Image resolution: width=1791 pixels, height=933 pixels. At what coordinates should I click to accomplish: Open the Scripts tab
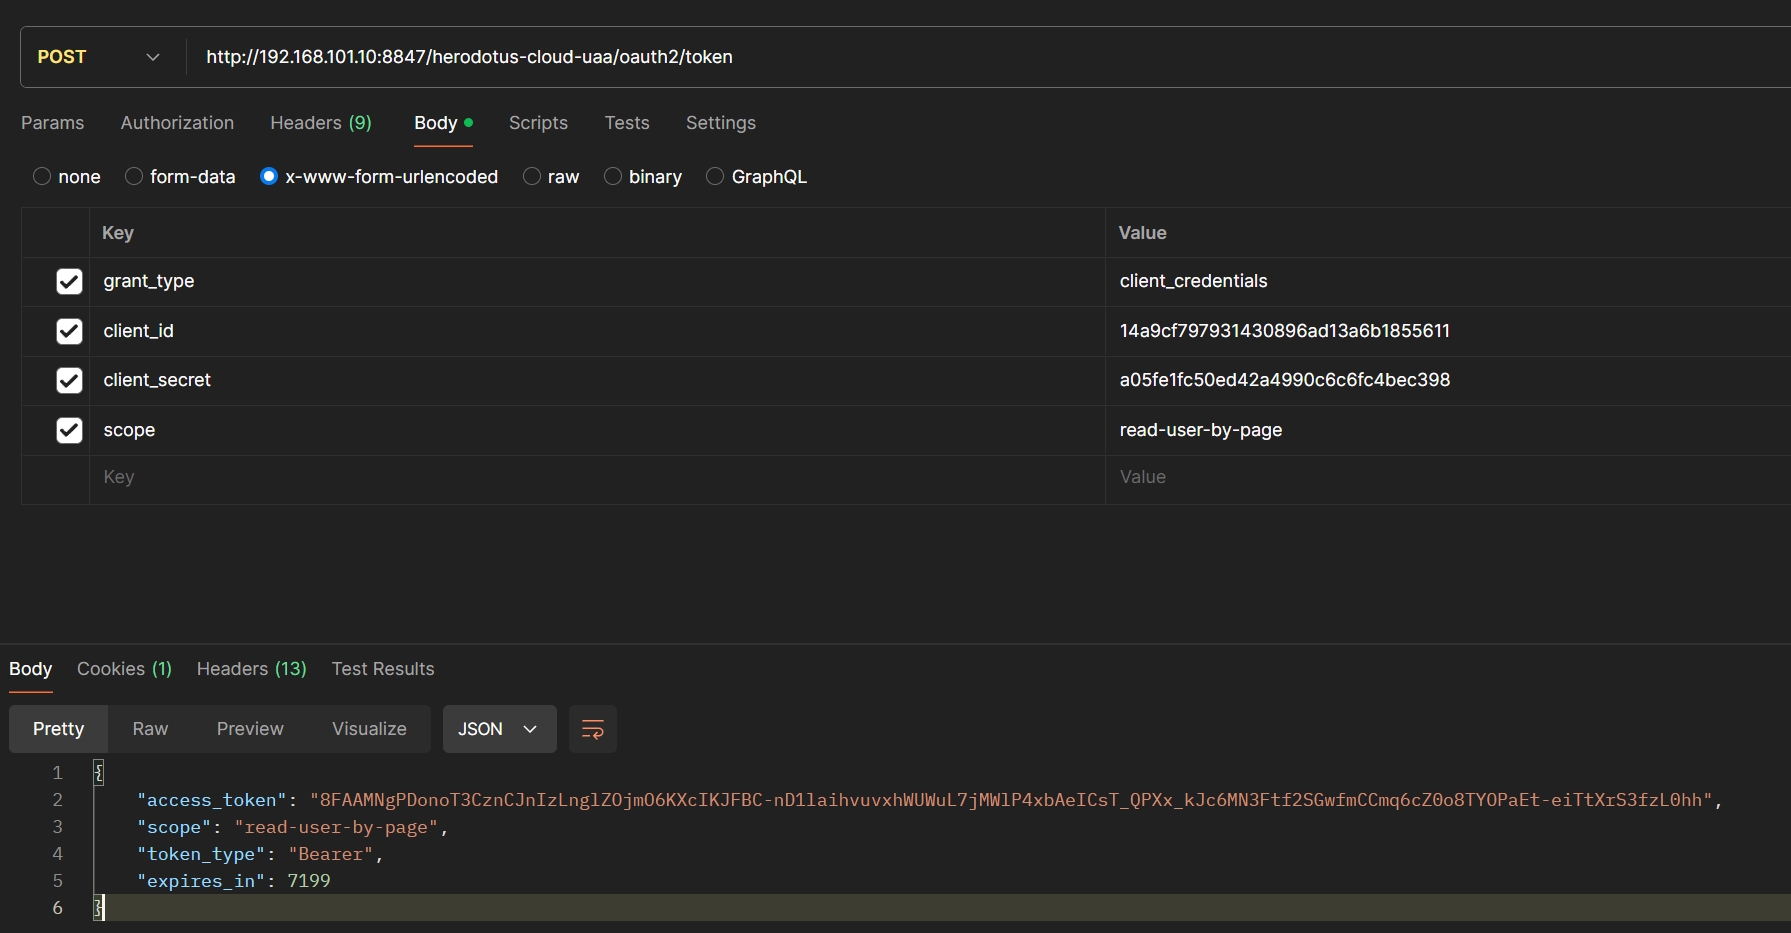pos(538,123)
